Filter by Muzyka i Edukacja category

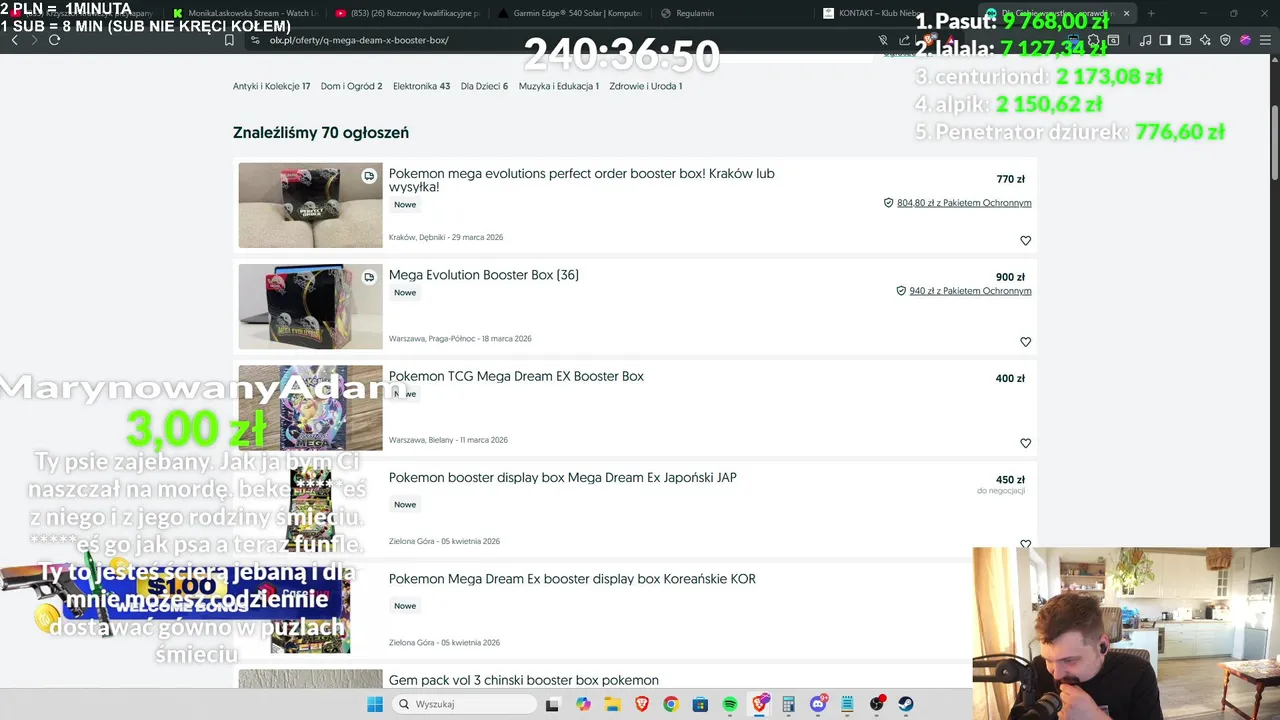coord(558,86)
